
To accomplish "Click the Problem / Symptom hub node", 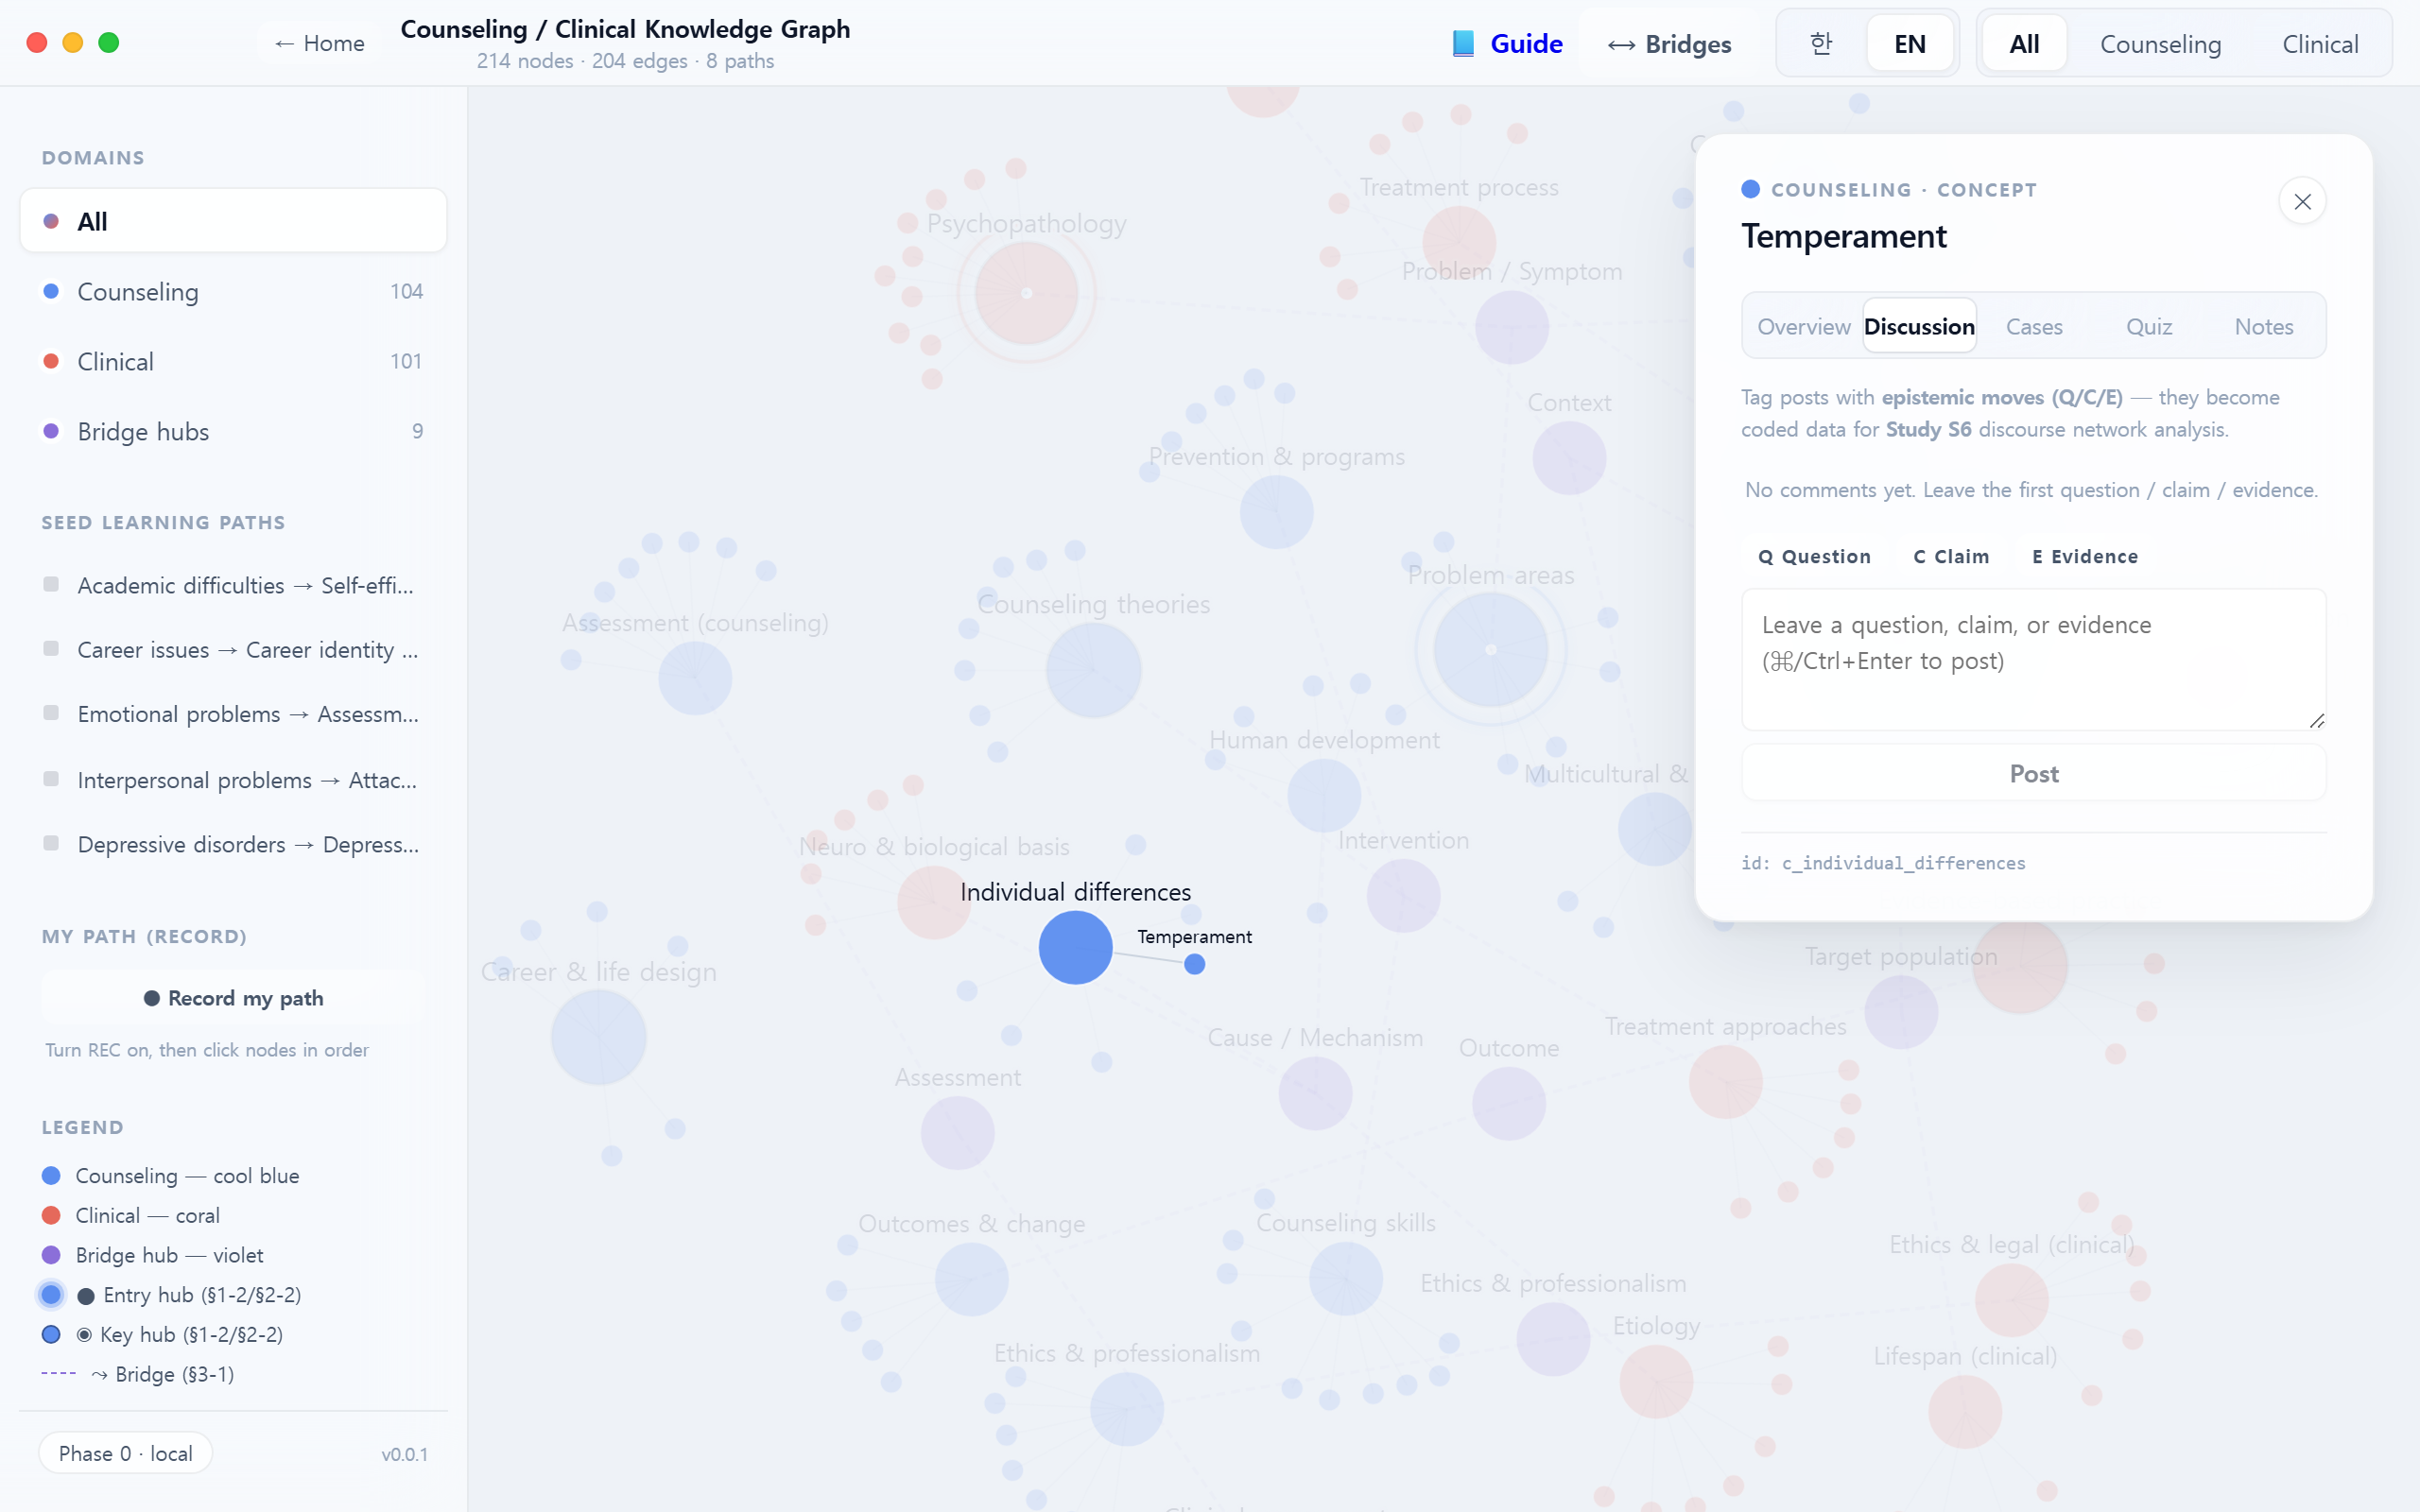I will [1511, 327].
